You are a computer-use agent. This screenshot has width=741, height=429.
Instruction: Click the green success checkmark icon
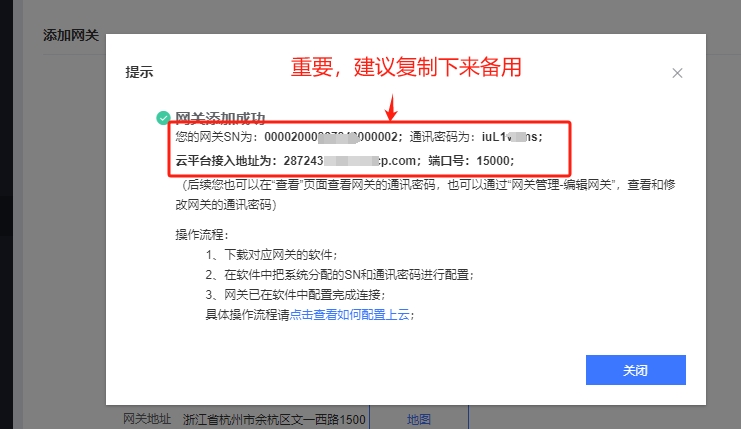click(x=164, y=118)
